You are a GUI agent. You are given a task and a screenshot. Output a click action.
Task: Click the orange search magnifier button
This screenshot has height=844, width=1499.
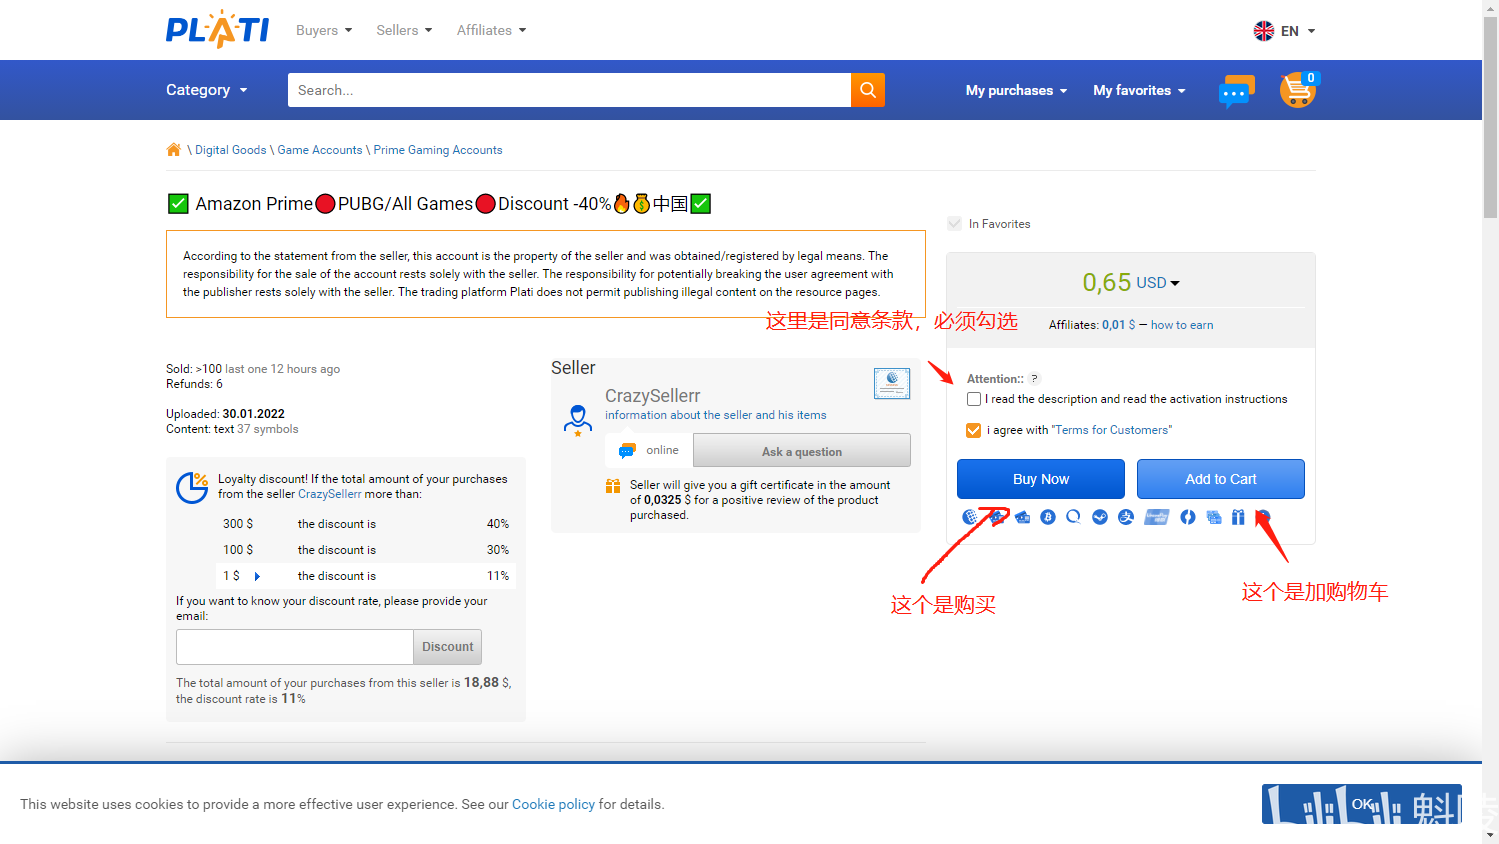[868, 90]
